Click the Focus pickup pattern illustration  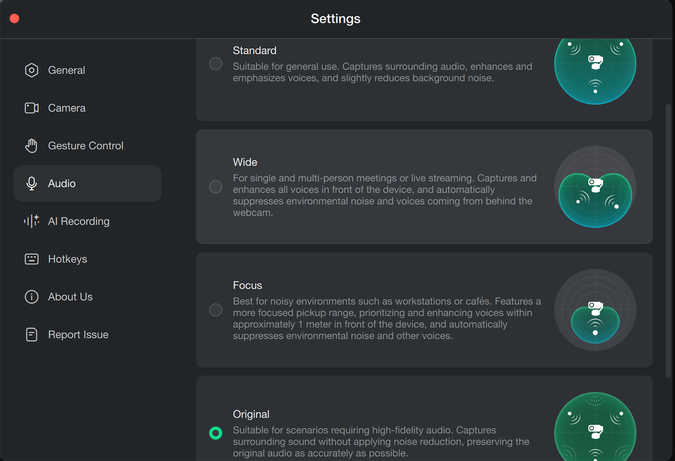[595, 310]
